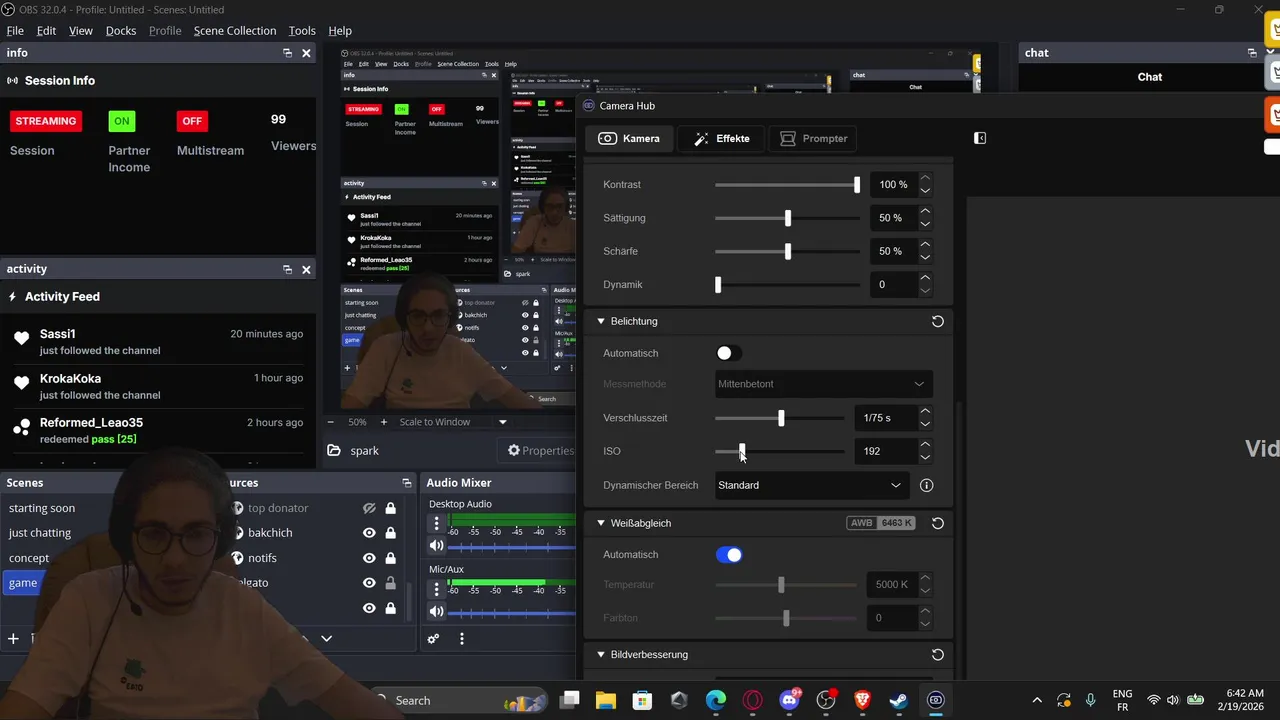
Task: Float the activity dock via its pop-out icon
Action: (x=287, y=269)
